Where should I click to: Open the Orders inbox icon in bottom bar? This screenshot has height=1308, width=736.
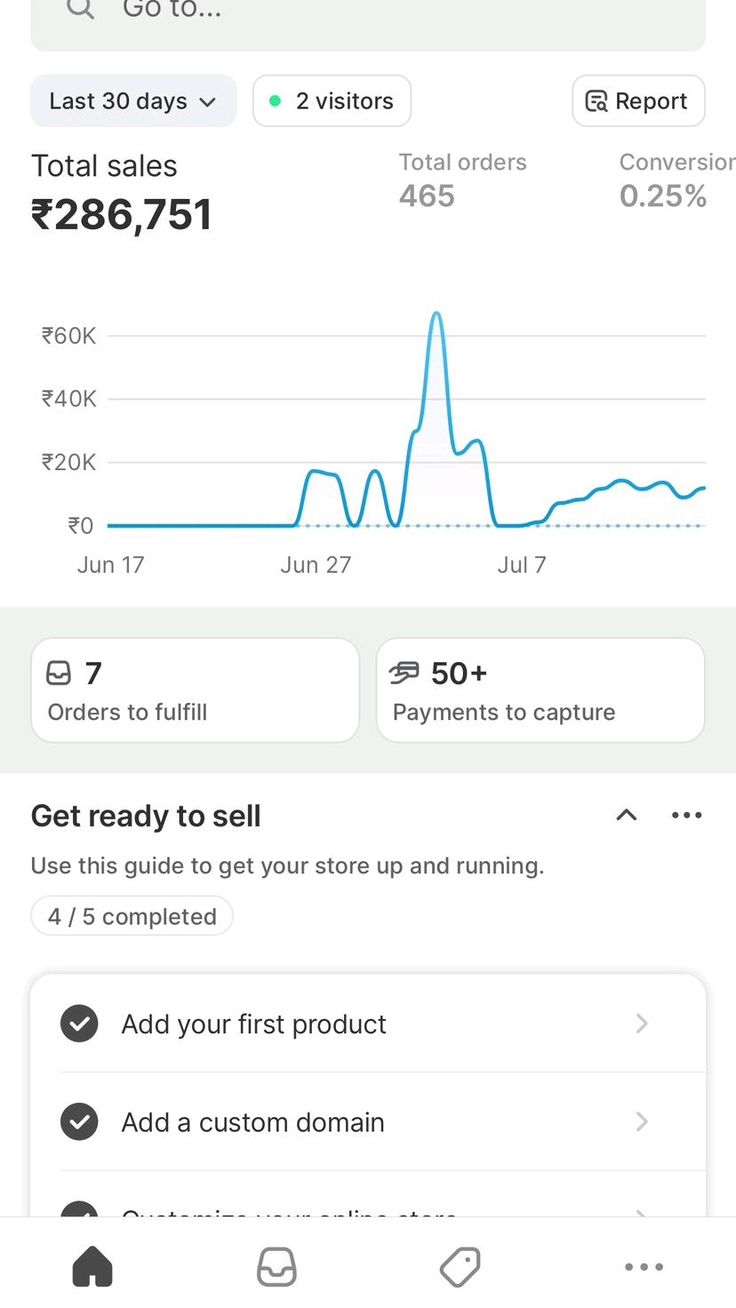(x=276, y=1267)
